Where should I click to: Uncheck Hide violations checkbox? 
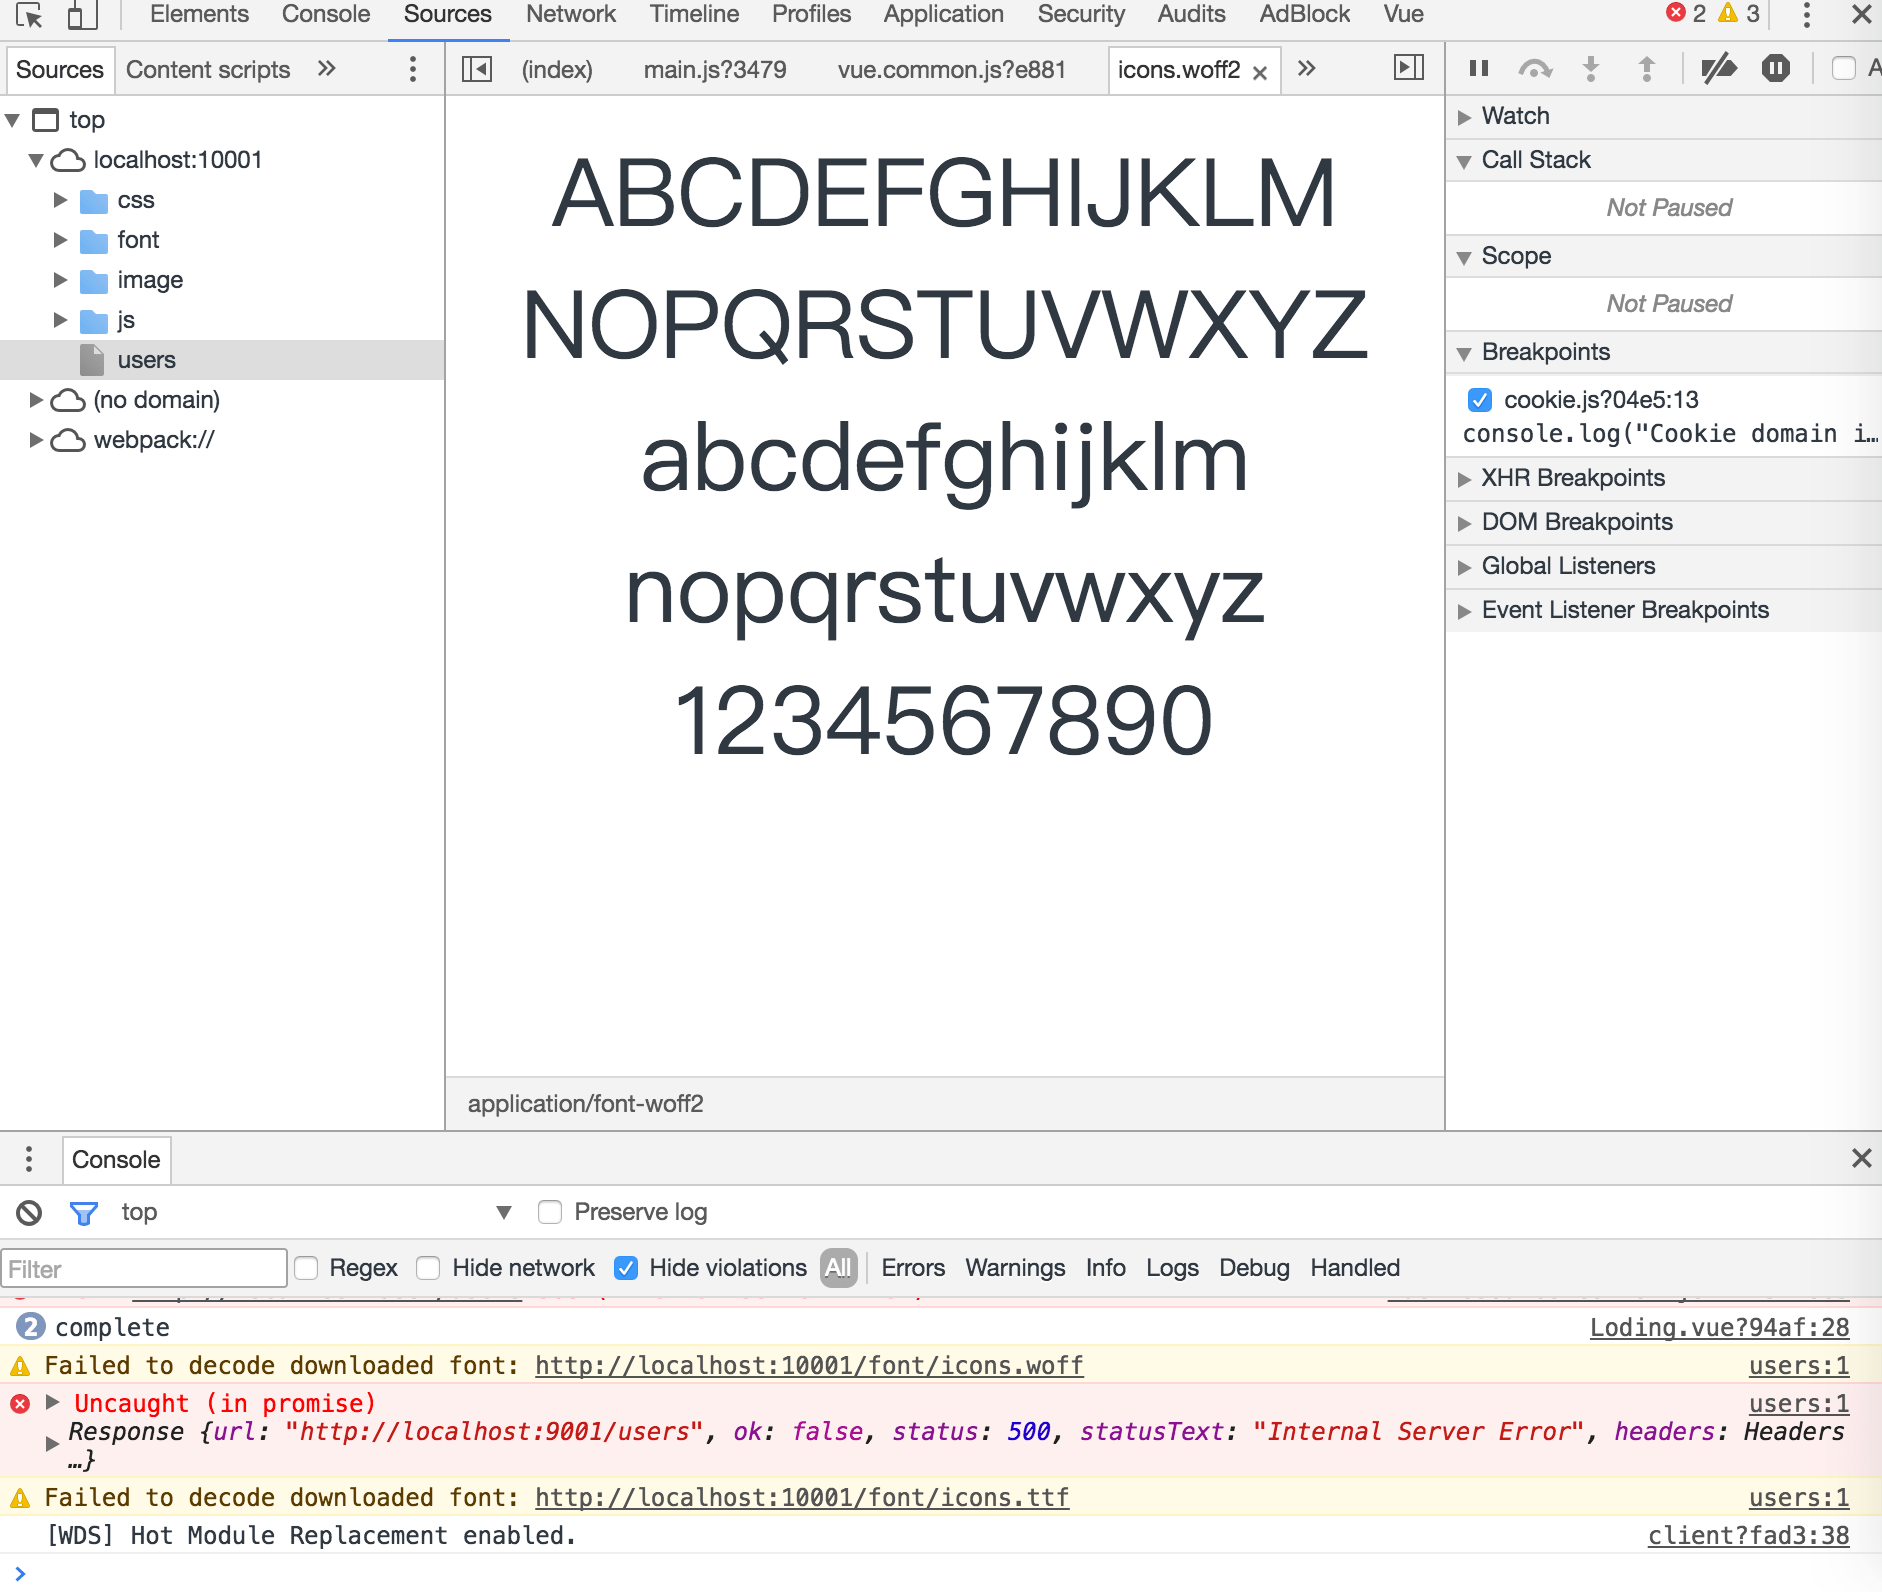pyautogui.click(x=626, y=1268)
